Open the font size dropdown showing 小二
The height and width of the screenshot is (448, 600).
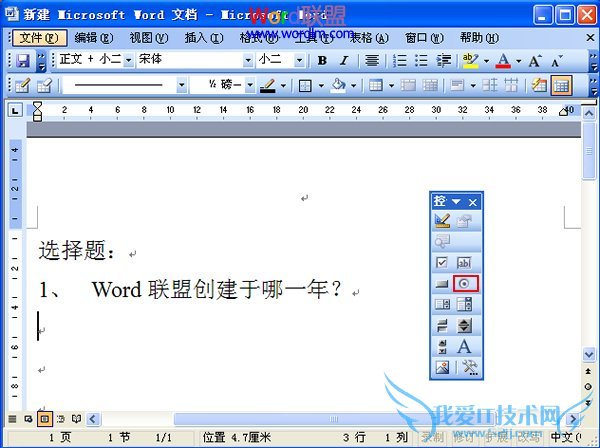pyautogui.click(x=299, y=61)
